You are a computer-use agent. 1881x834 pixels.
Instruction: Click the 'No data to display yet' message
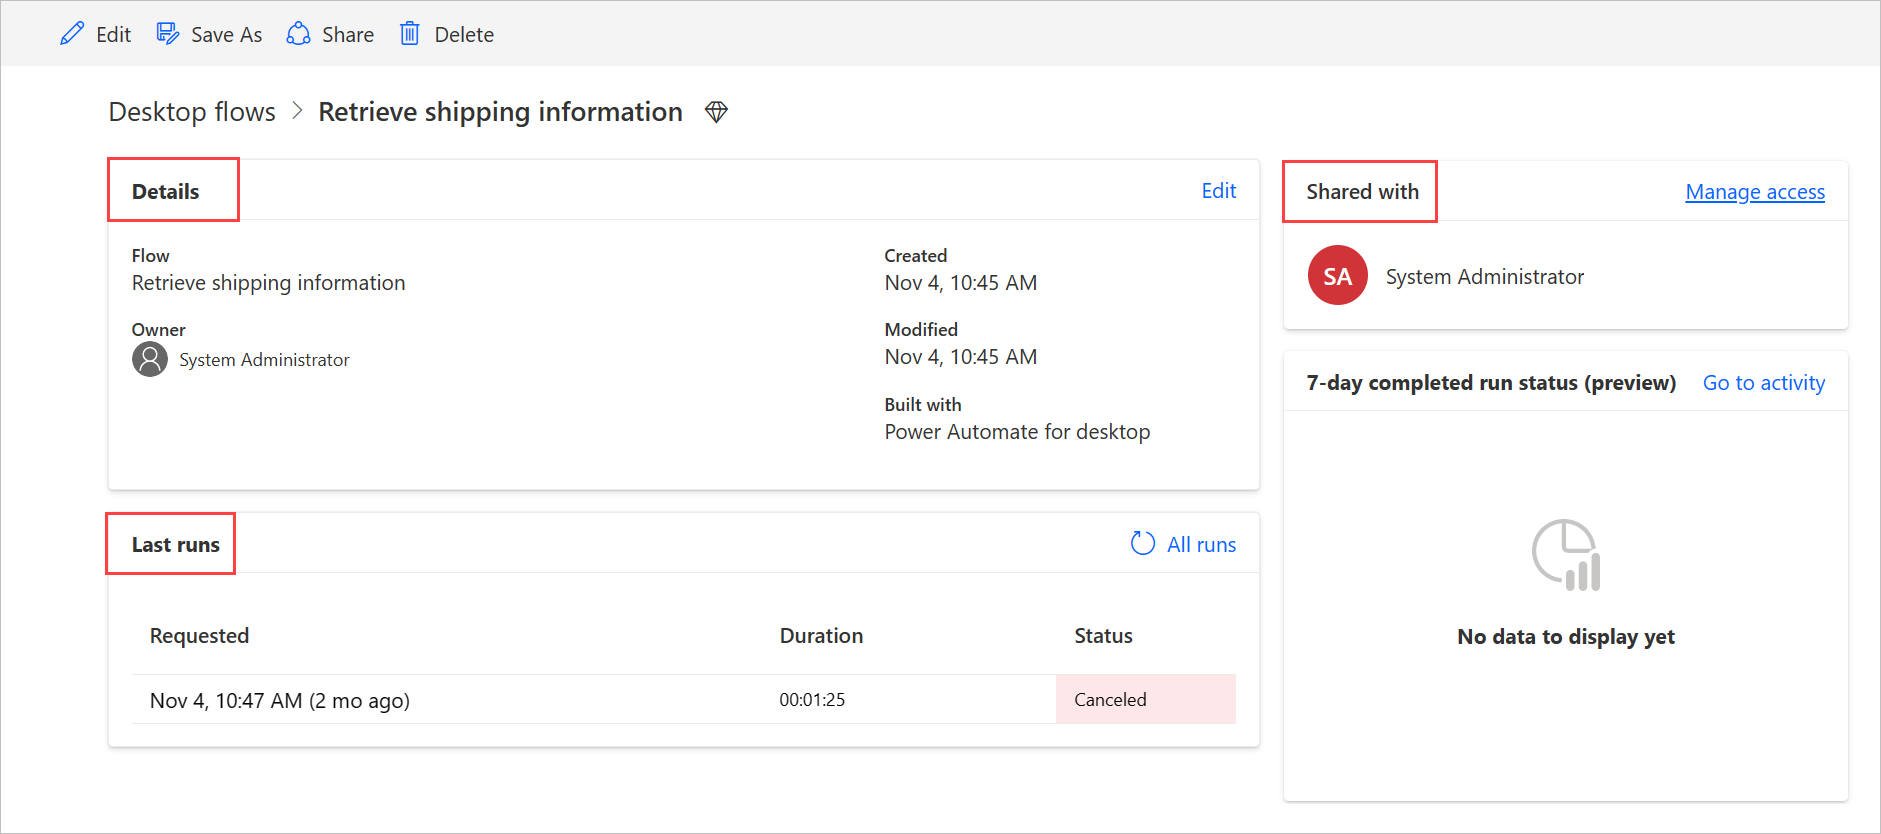(x=1566, y=637)
